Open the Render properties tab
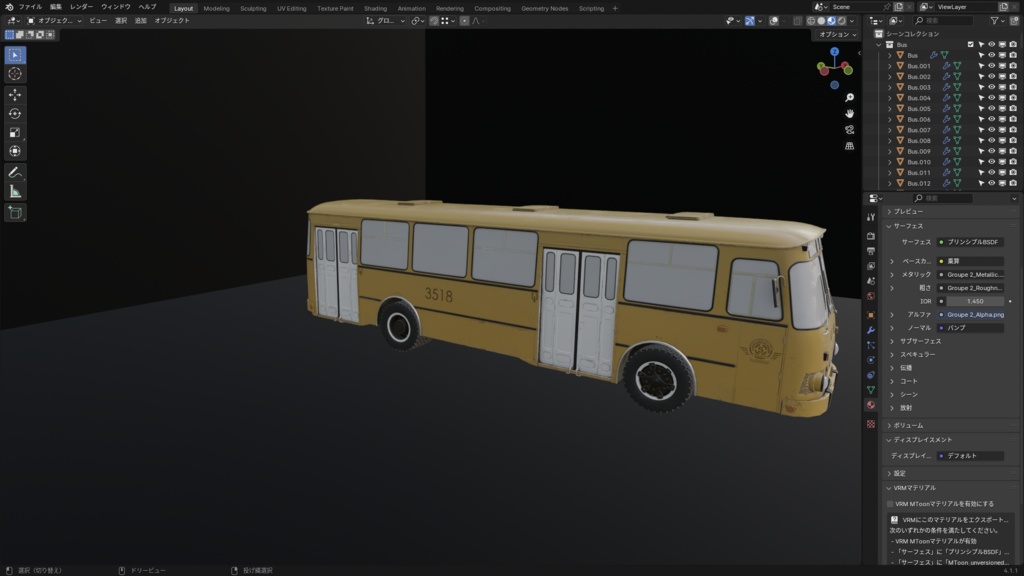This screenshot has width=1024, height=576. 871,236
